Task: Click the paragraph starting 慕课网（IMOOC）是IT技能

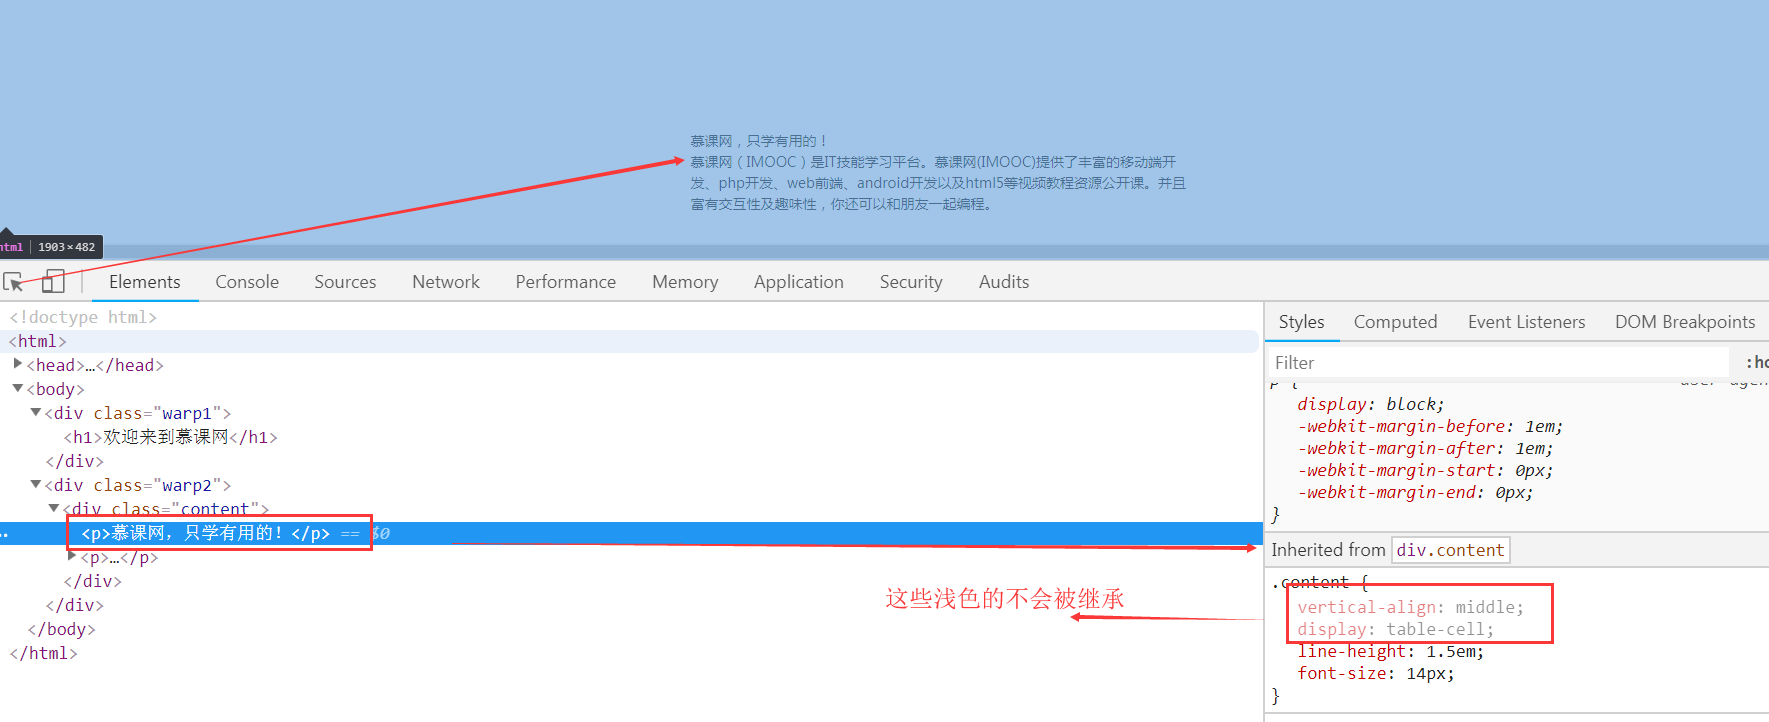Action: pyautogui.click(x=938, y=183)
